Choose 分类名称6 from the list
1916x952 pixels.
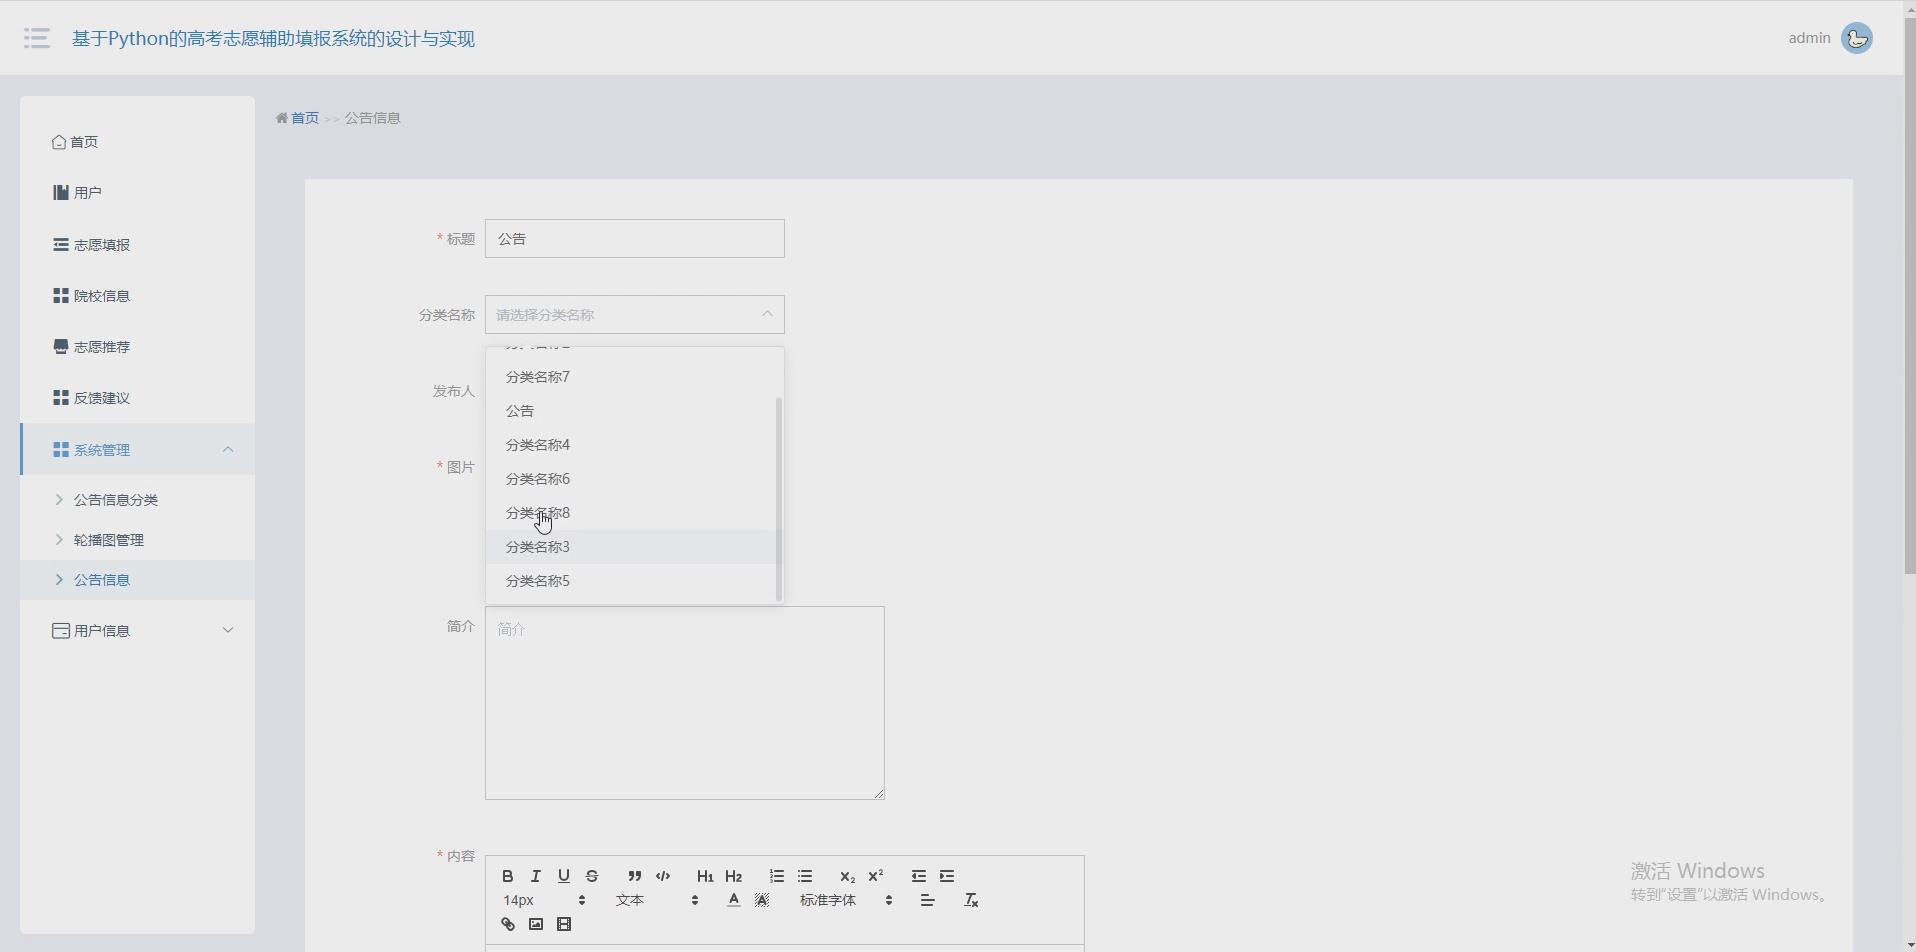pos(632,479)
